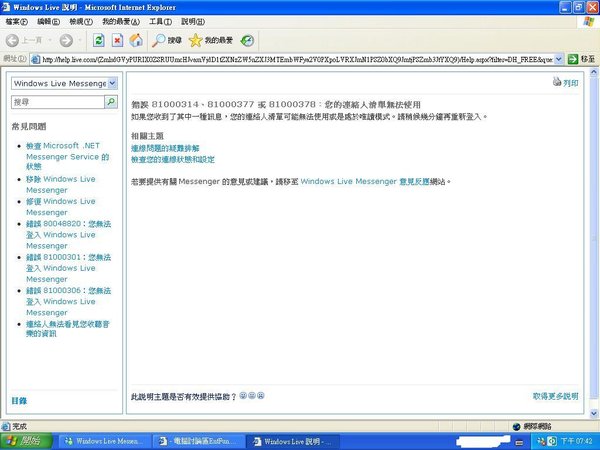Click the 網際網路 zone in status bar
Screen dimensions: 600x450
[532, 426]
